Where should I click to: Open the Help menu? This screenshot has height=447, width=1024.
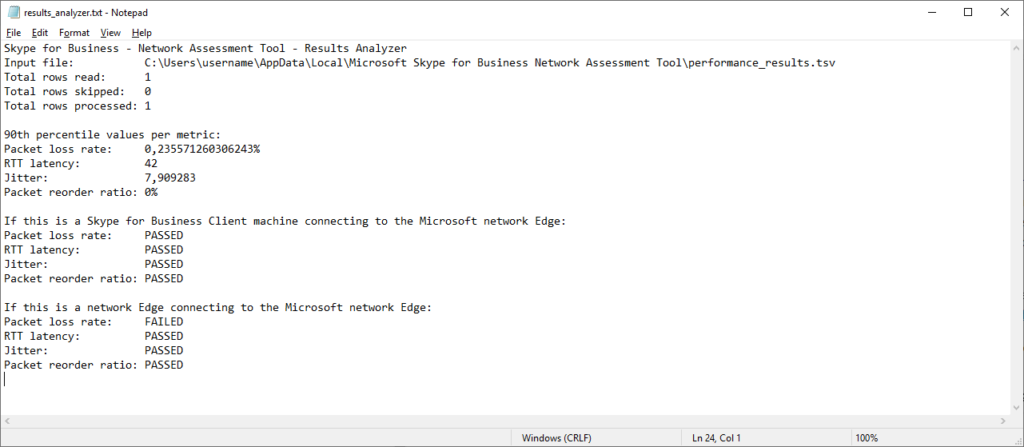142,33
